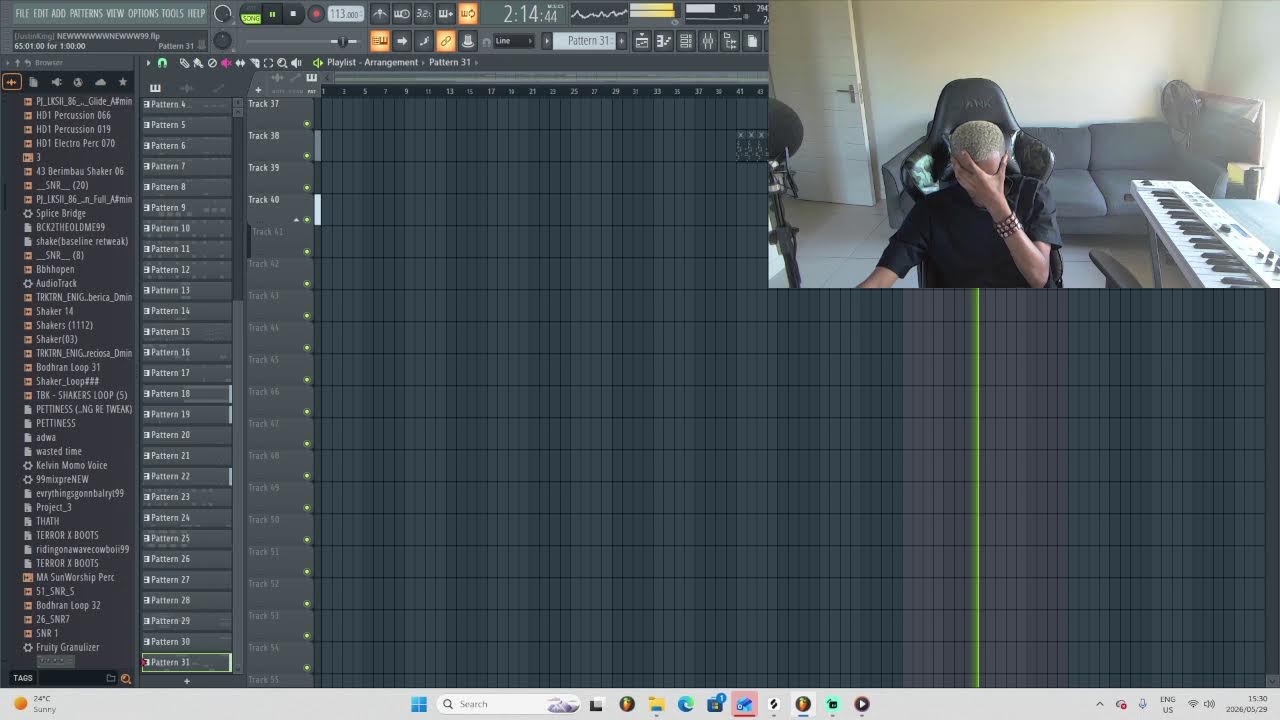
Task: Mute Track 43 with its green LED
Action: click(x=307, y=316)
